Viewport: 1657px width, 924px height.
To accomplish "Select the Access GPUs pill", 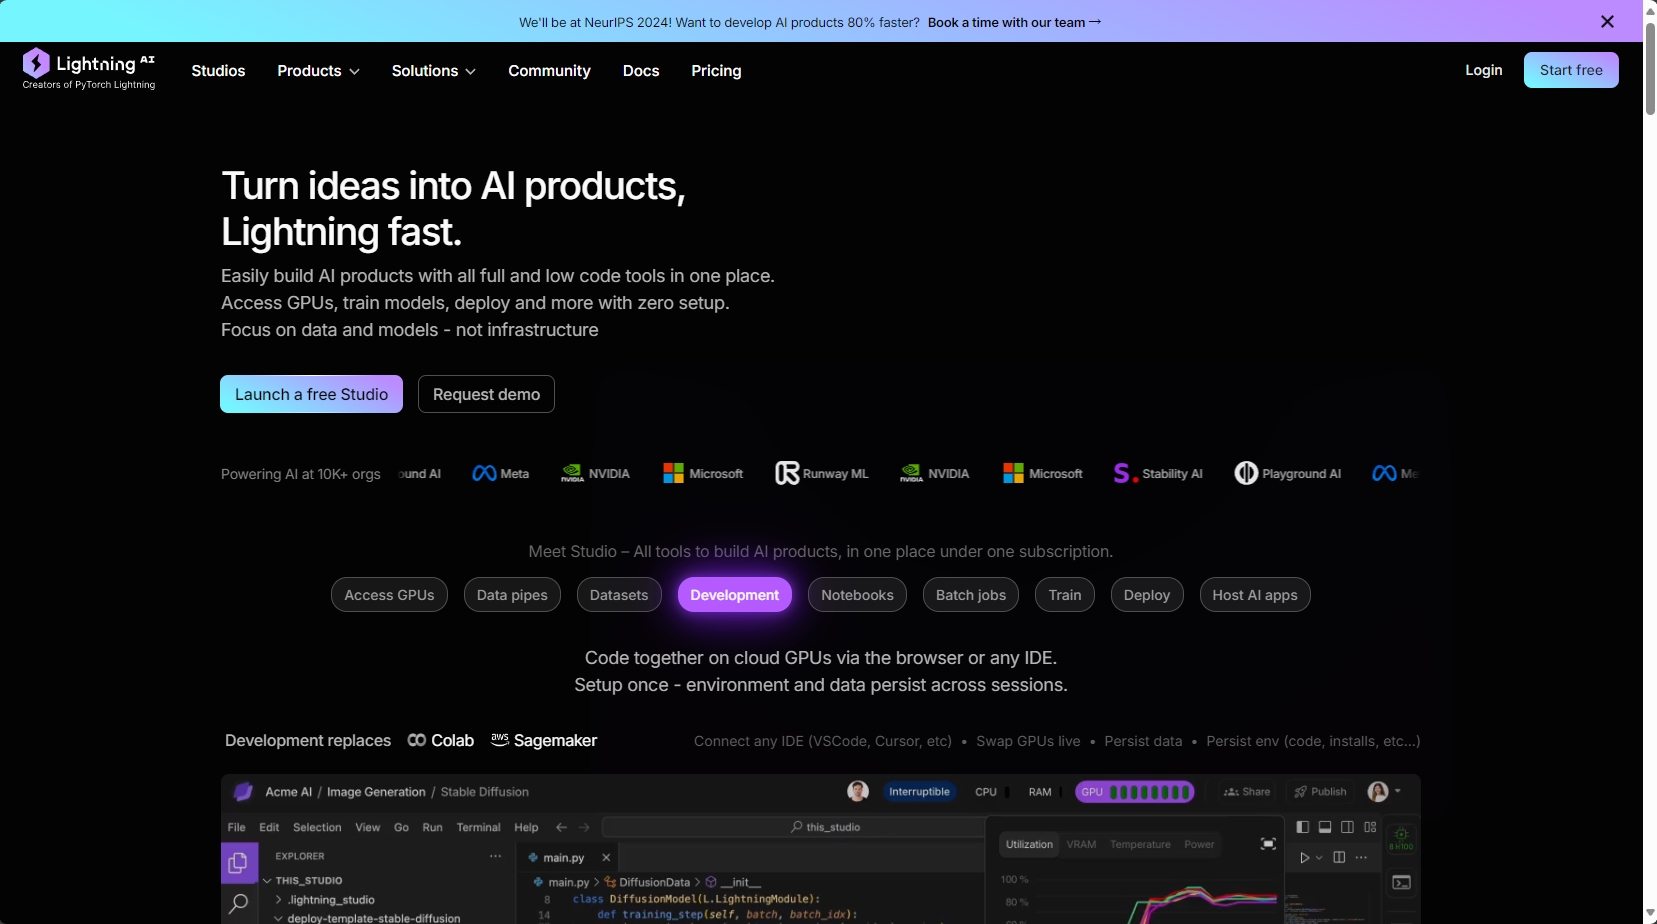I will pos(389,595).
